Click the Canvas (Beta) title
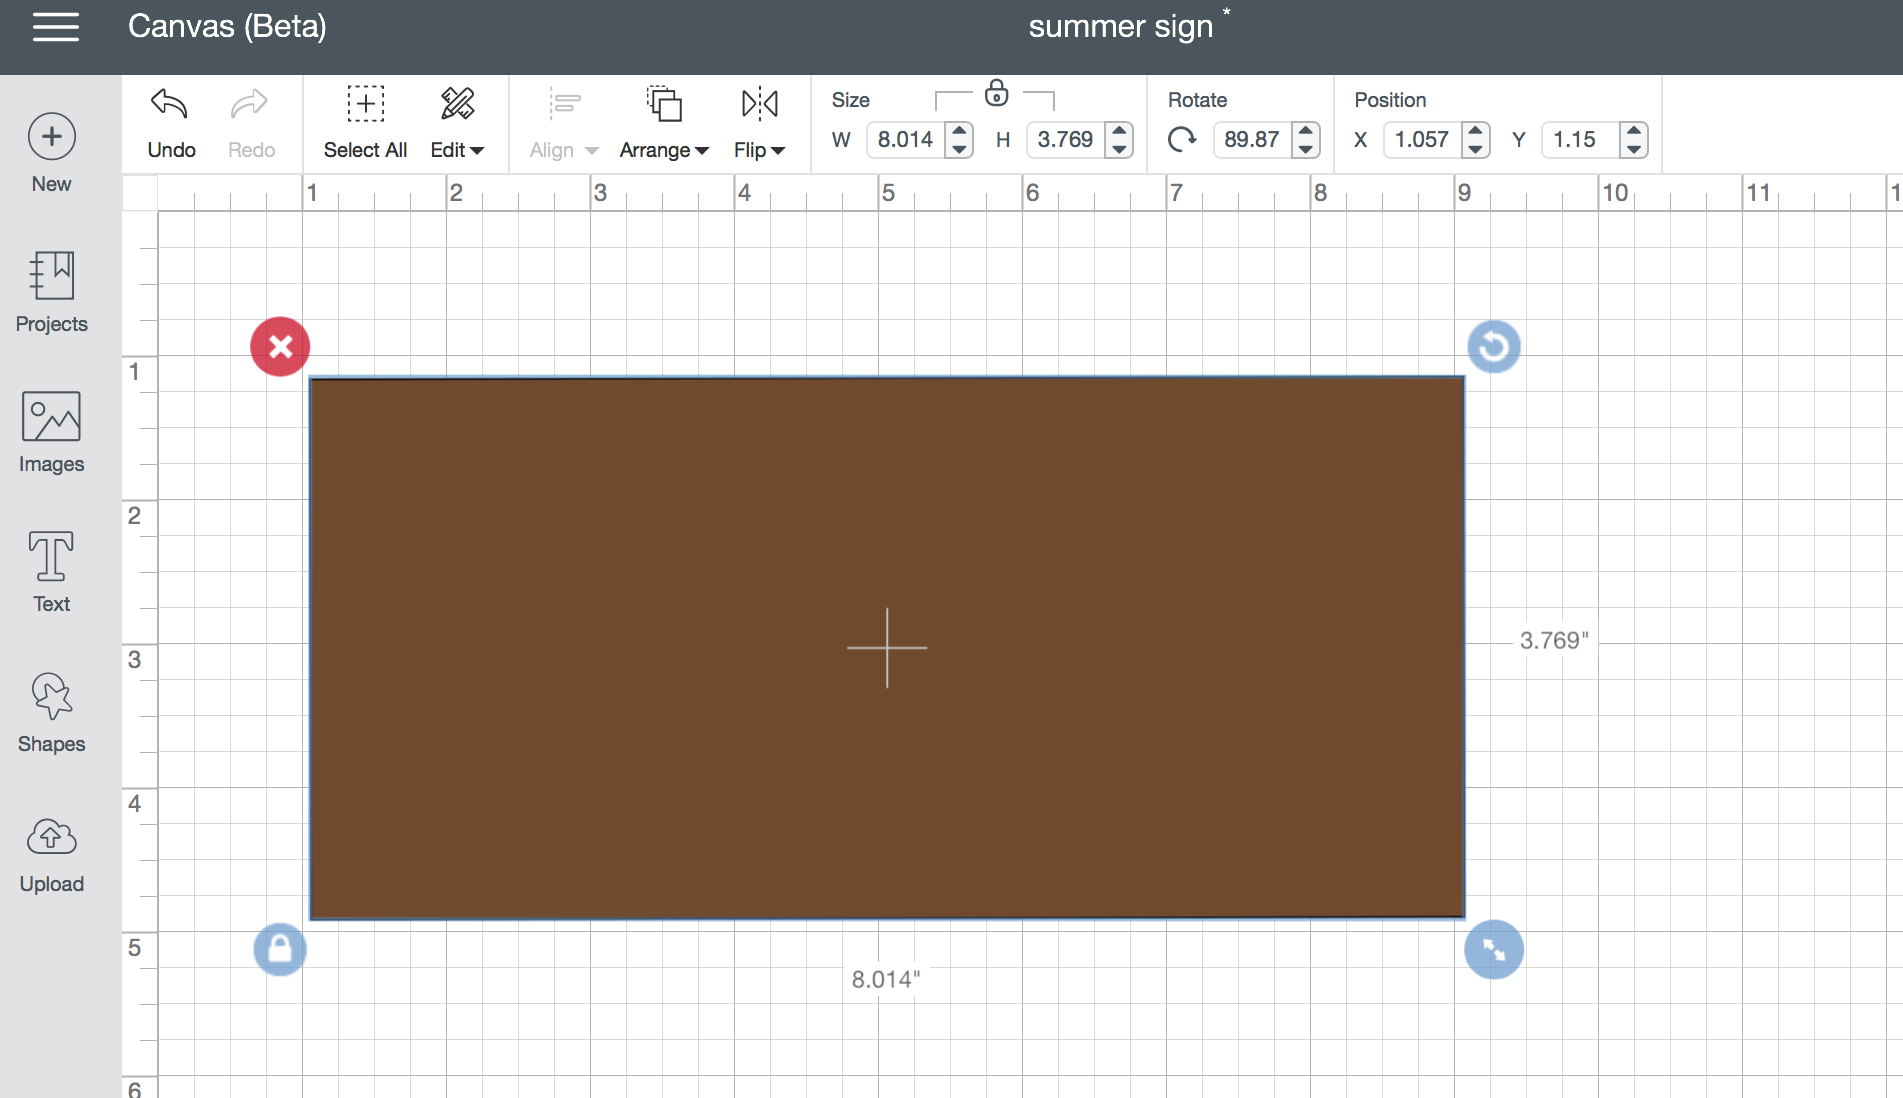 [227, 27]
